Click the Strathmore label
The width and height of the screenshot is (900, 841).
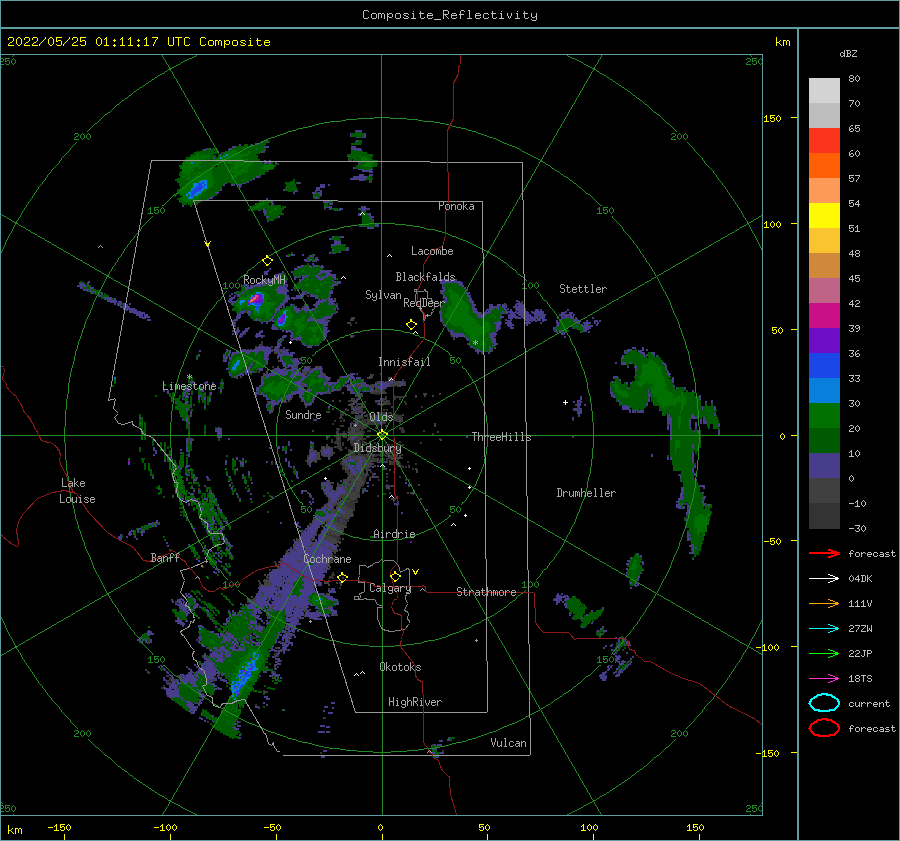(x=486, y=592)
